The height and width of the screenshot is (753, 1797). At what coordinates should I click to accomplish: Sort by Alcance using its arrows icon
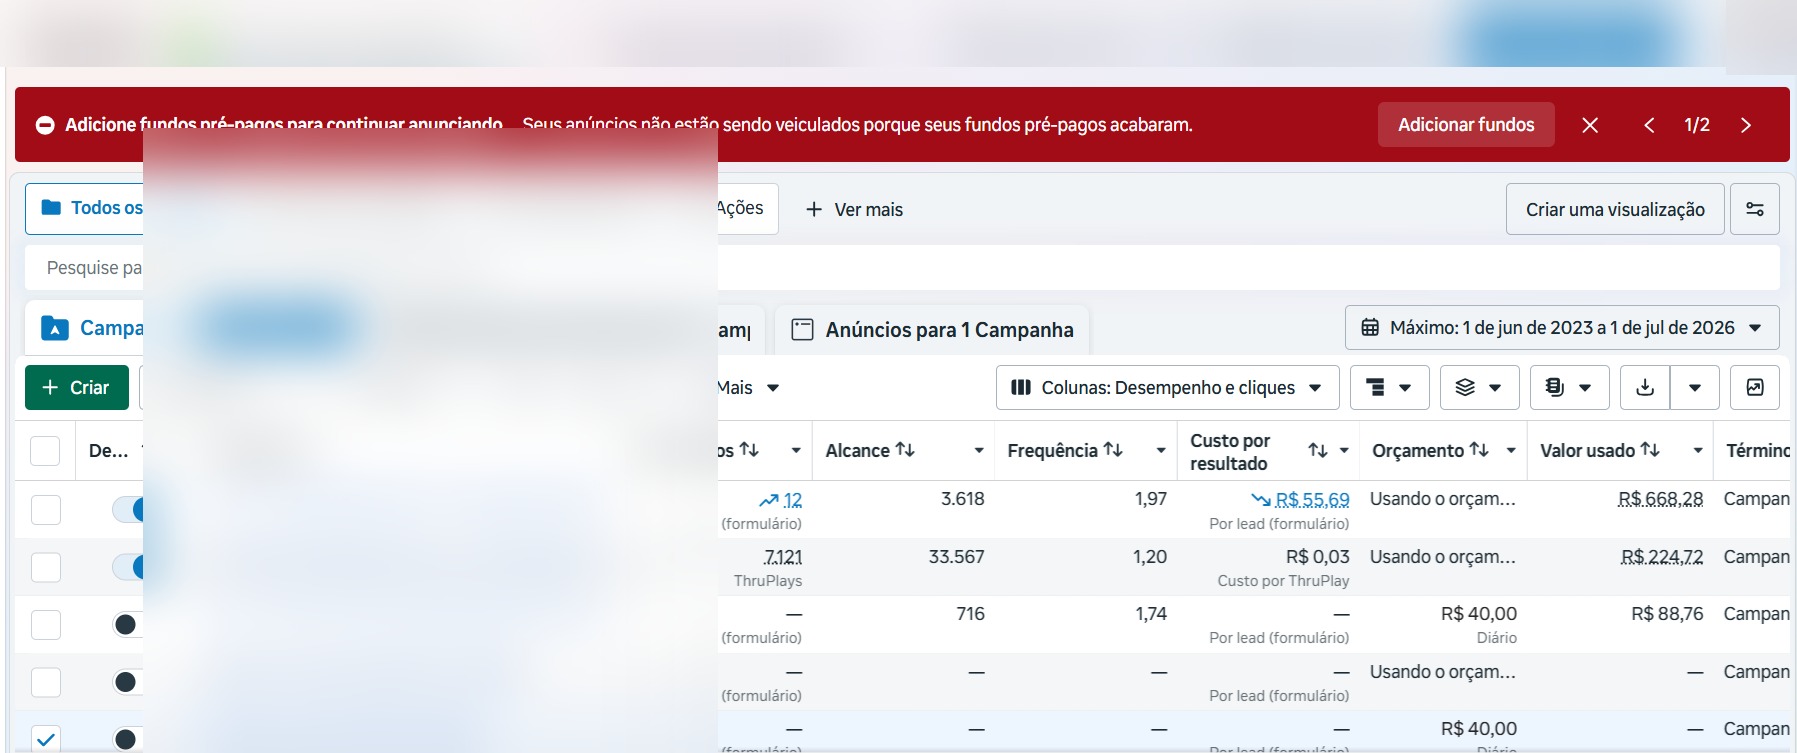tap(905, 450)
